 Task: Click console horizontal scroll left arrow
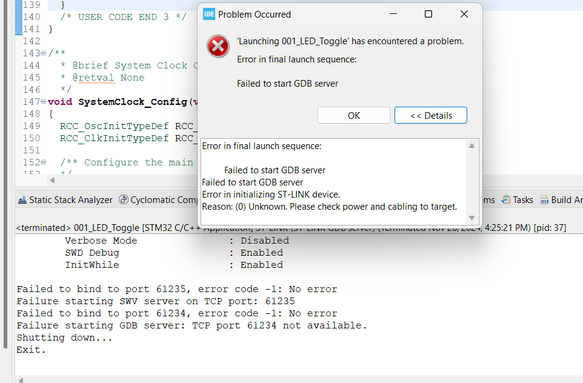[x=21, y=380]
